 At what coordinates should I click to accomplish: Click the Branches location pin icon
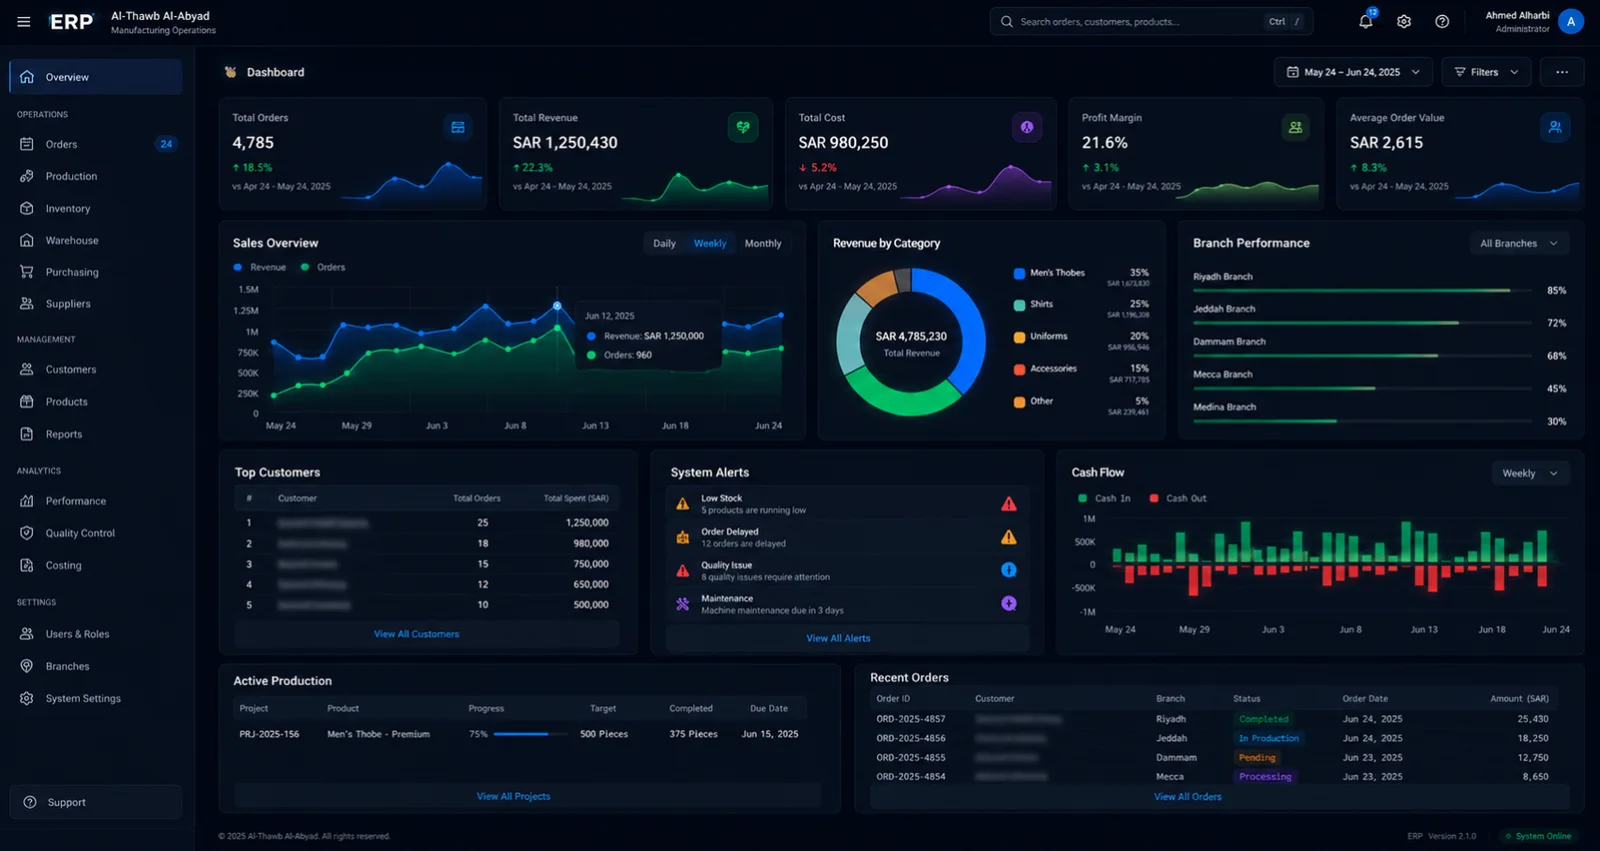(27, 666)
